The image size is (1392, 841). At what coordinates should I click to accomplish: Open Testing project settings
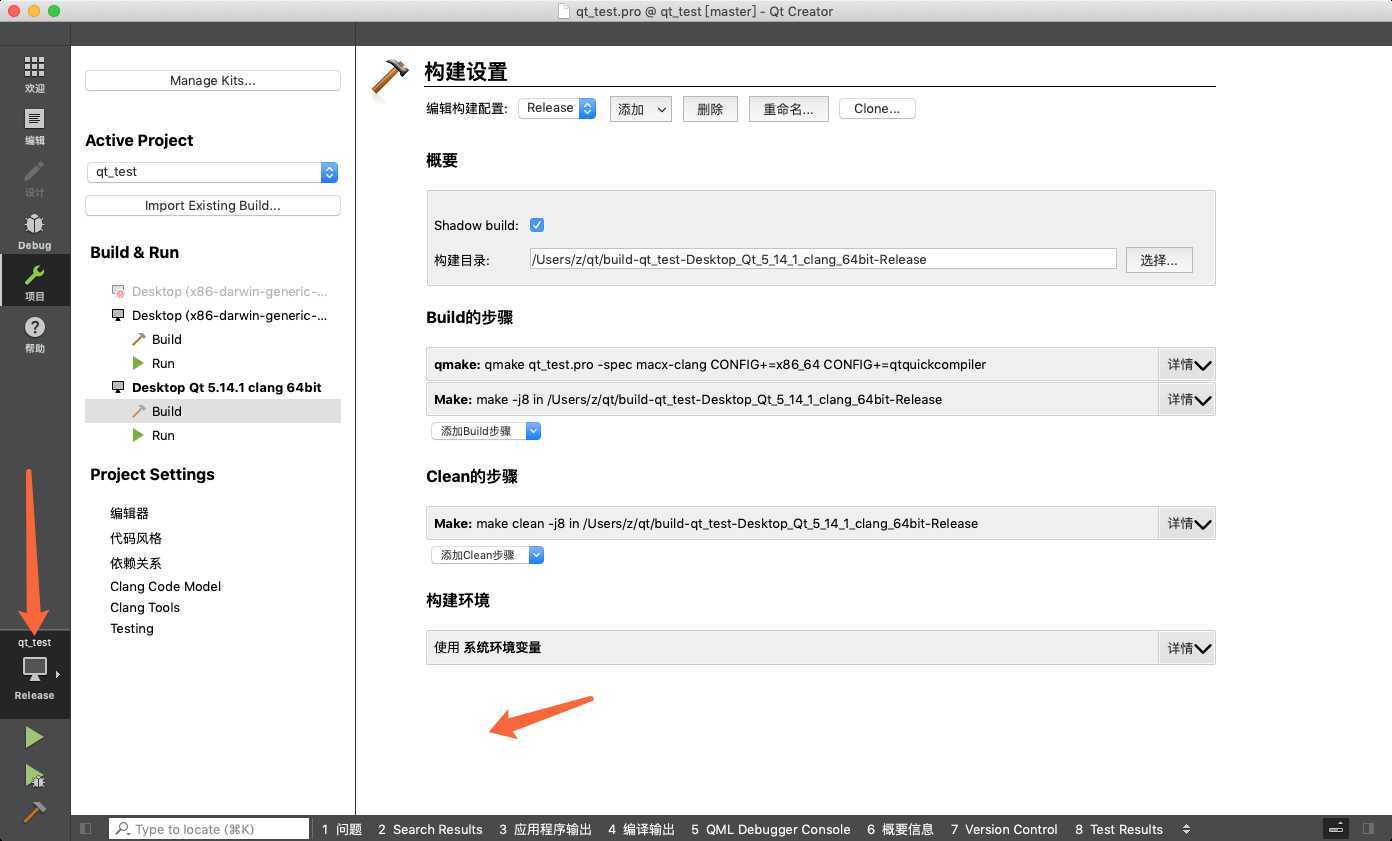132,628
